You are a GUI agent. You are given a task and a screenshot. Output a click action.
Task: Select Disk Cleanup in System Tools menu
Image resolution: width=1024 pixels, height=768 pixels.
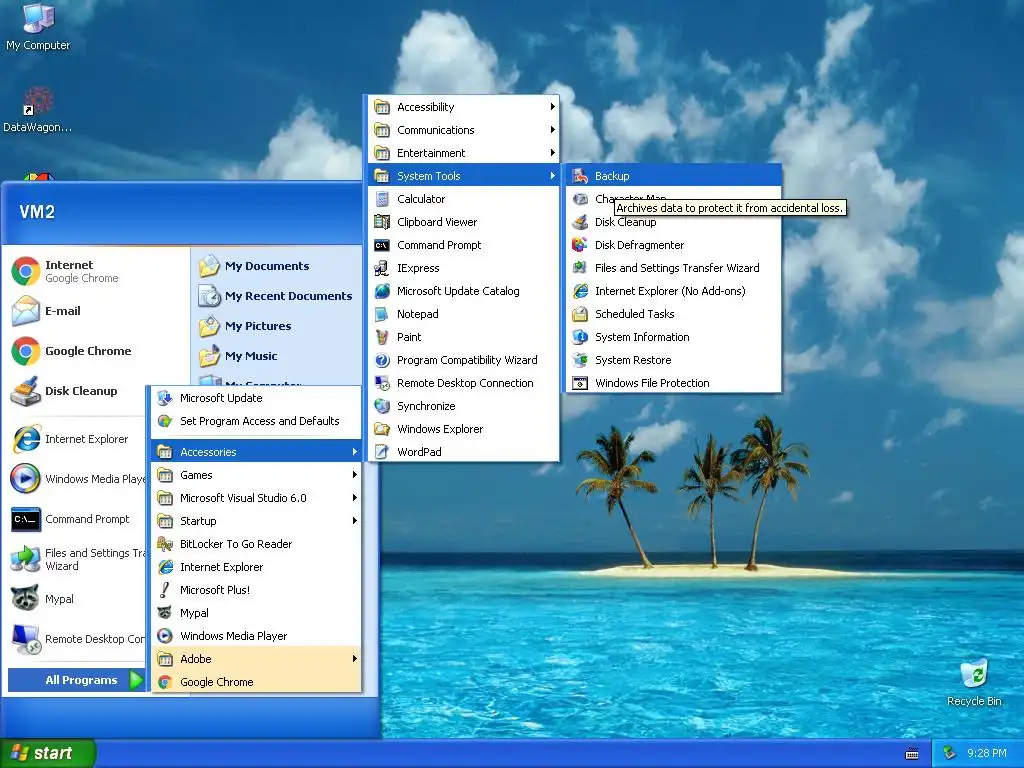[x=674, y=222]
